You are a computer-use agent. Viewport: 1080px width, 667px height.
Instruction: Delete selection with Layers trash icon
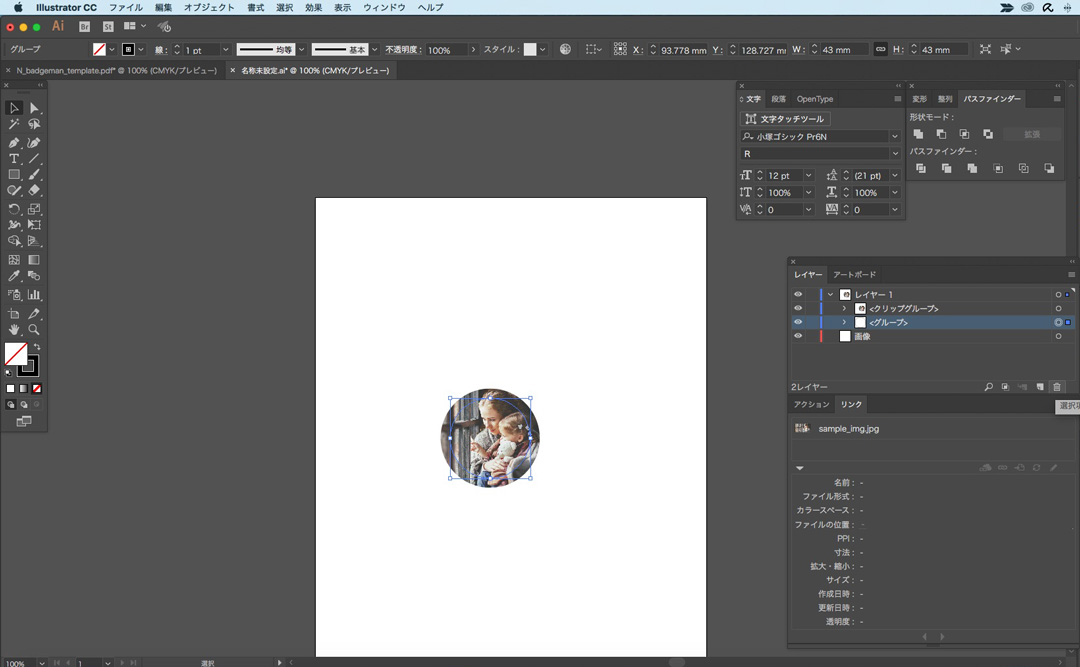(x=1057, y=387)
